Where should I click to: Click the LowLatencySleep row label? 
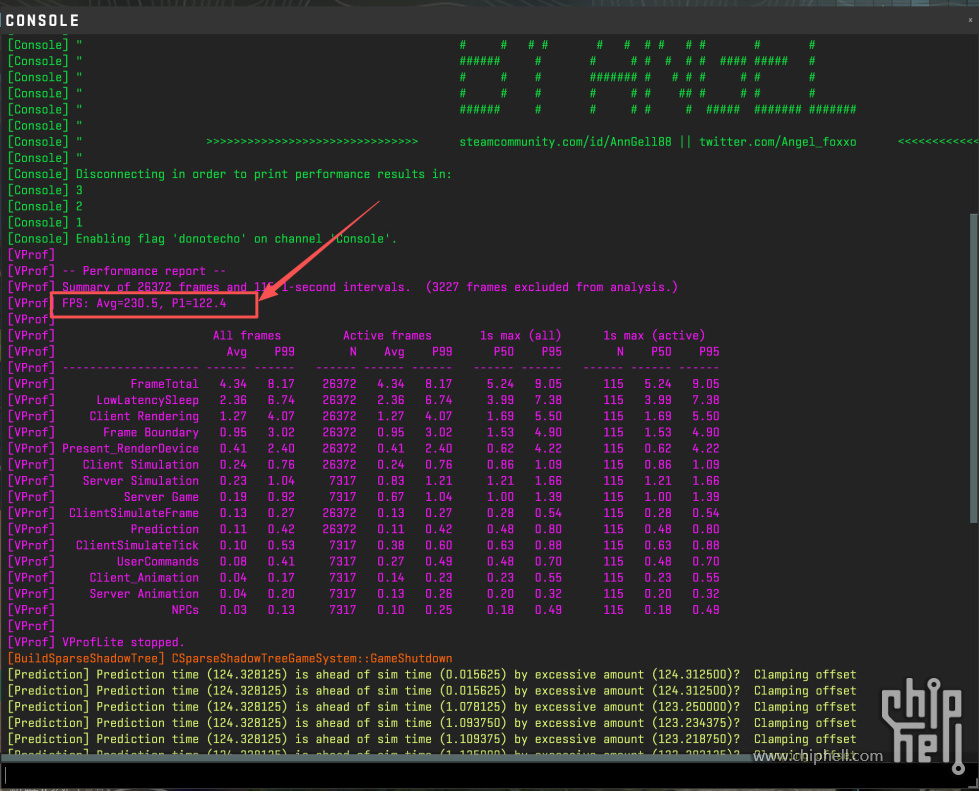[x=147, y=400]
